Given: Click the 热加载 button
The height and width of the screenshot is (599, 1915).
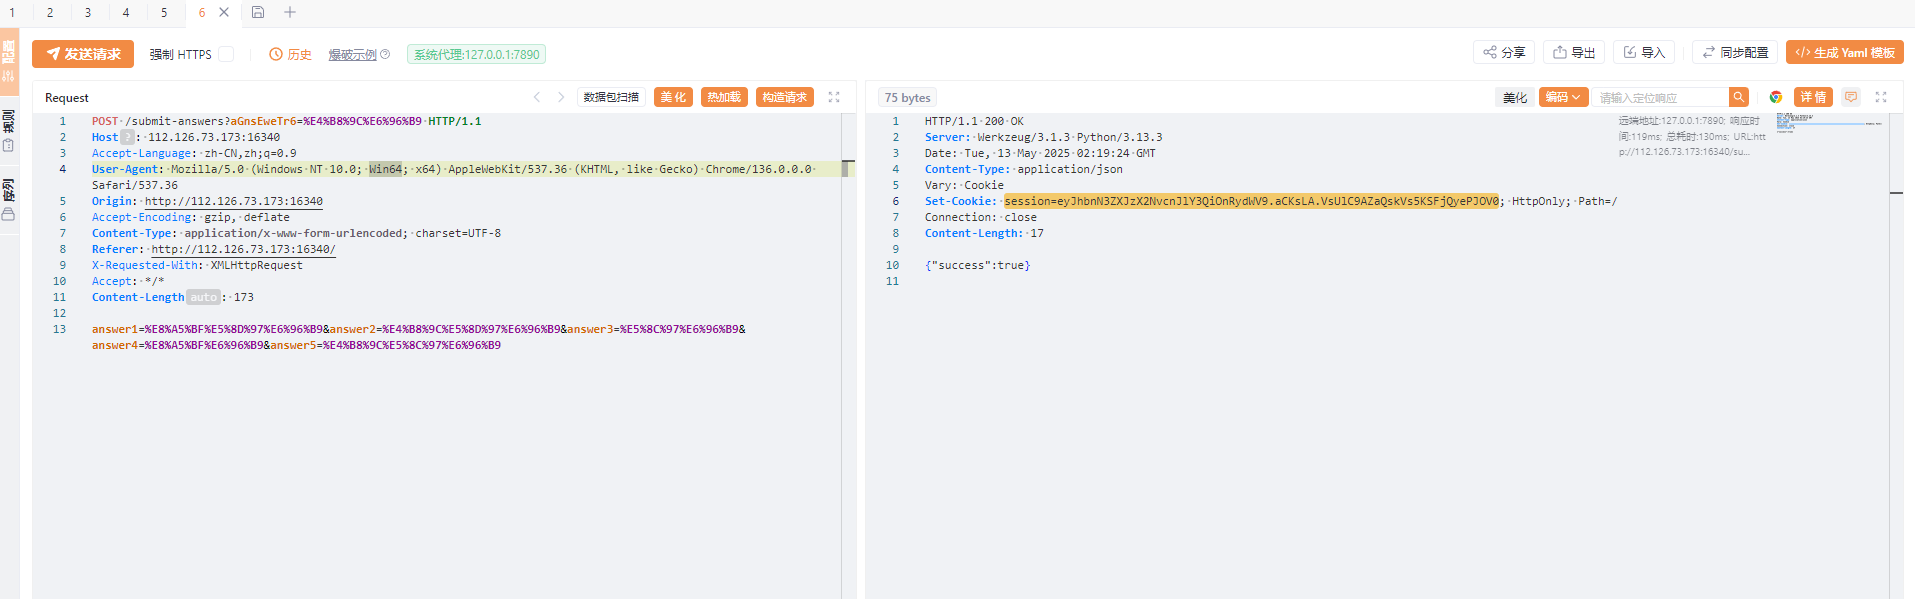Looking at the screenshot, I should tap(724, 97).
